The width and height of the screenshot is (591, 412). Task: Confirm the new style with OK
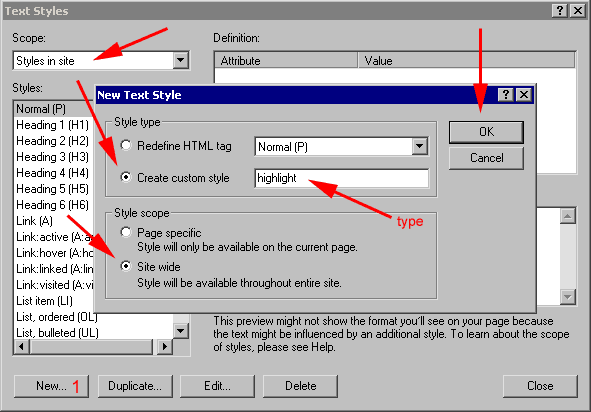[486, 132]
